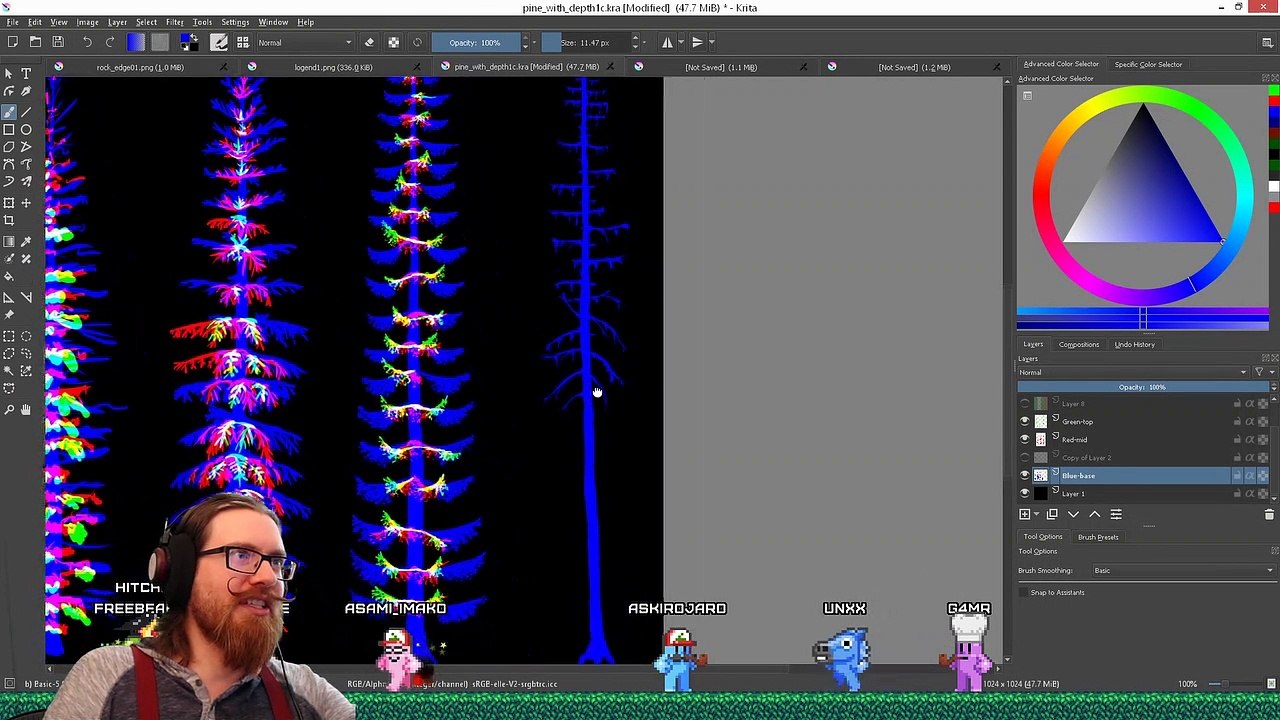Switch to logend1.png document tab
The height and width of the screenshot is (720, 1280).
point(333,67)
